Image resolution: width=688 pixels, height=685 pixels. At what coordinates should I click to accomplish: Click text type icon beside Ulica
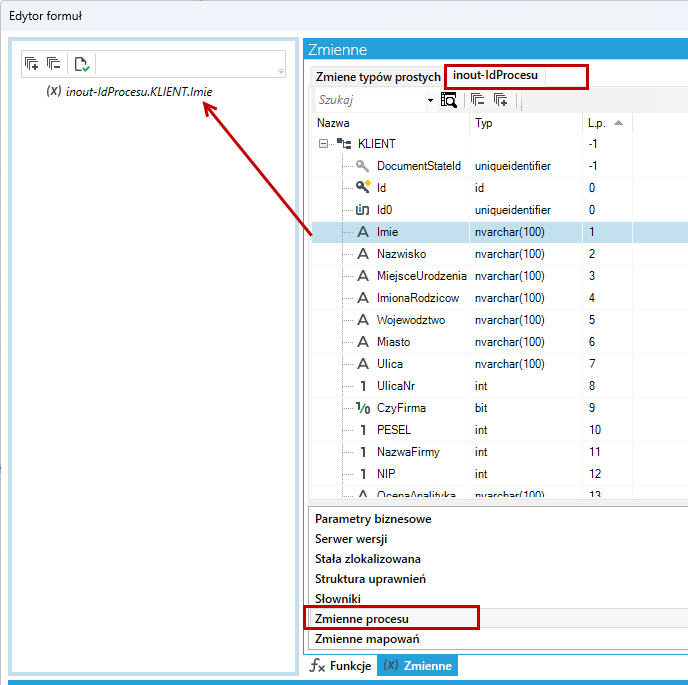(363, 364)
